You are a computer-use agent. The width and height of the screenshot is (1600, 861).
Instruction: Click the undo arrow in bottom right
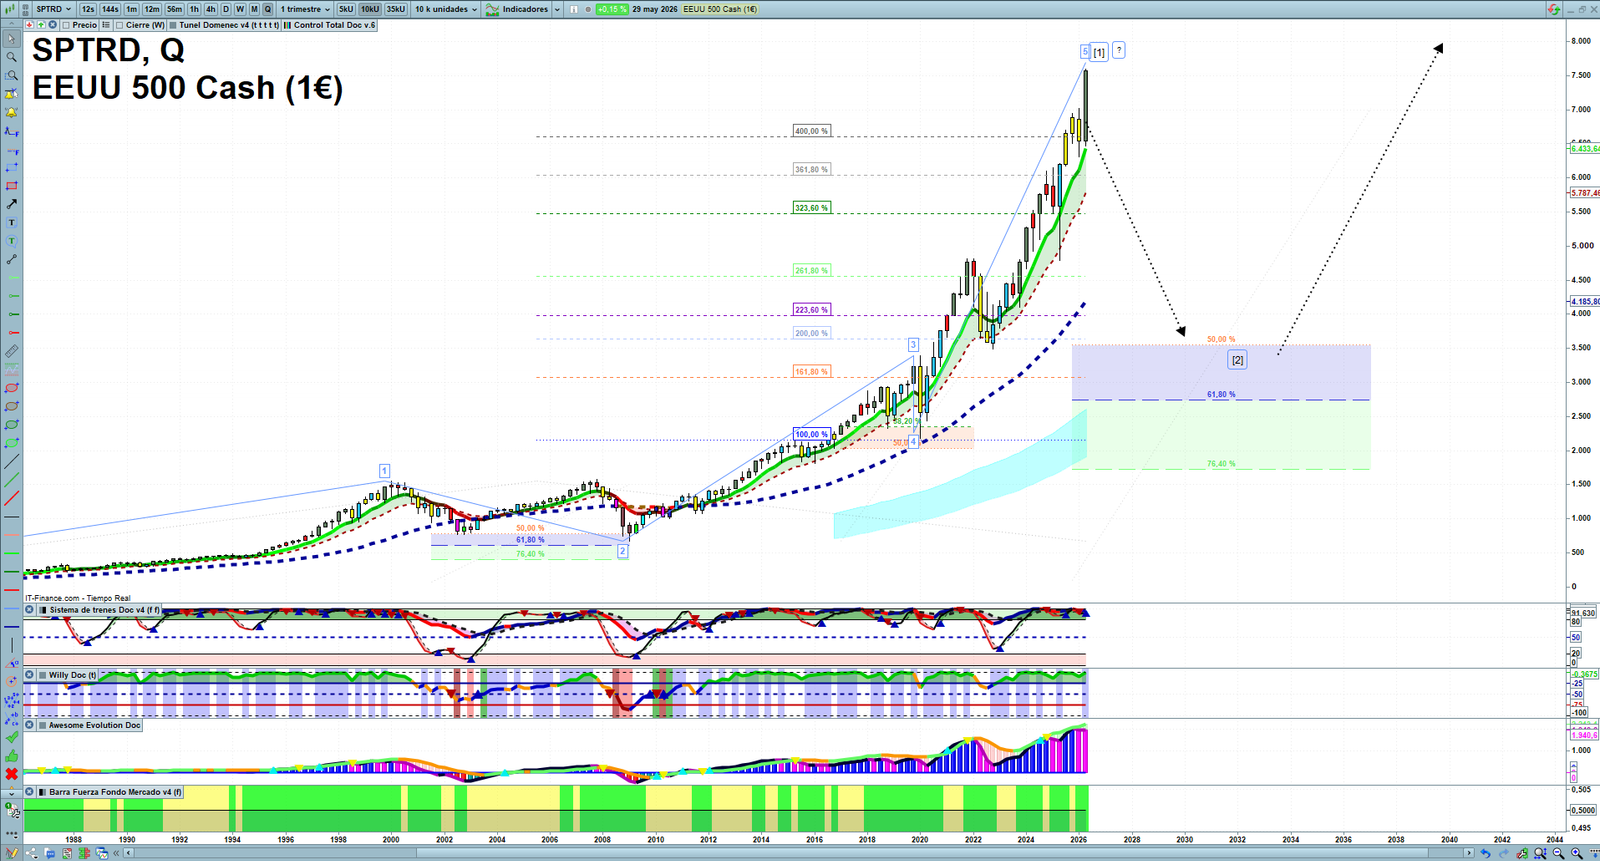coord(1486,853)
